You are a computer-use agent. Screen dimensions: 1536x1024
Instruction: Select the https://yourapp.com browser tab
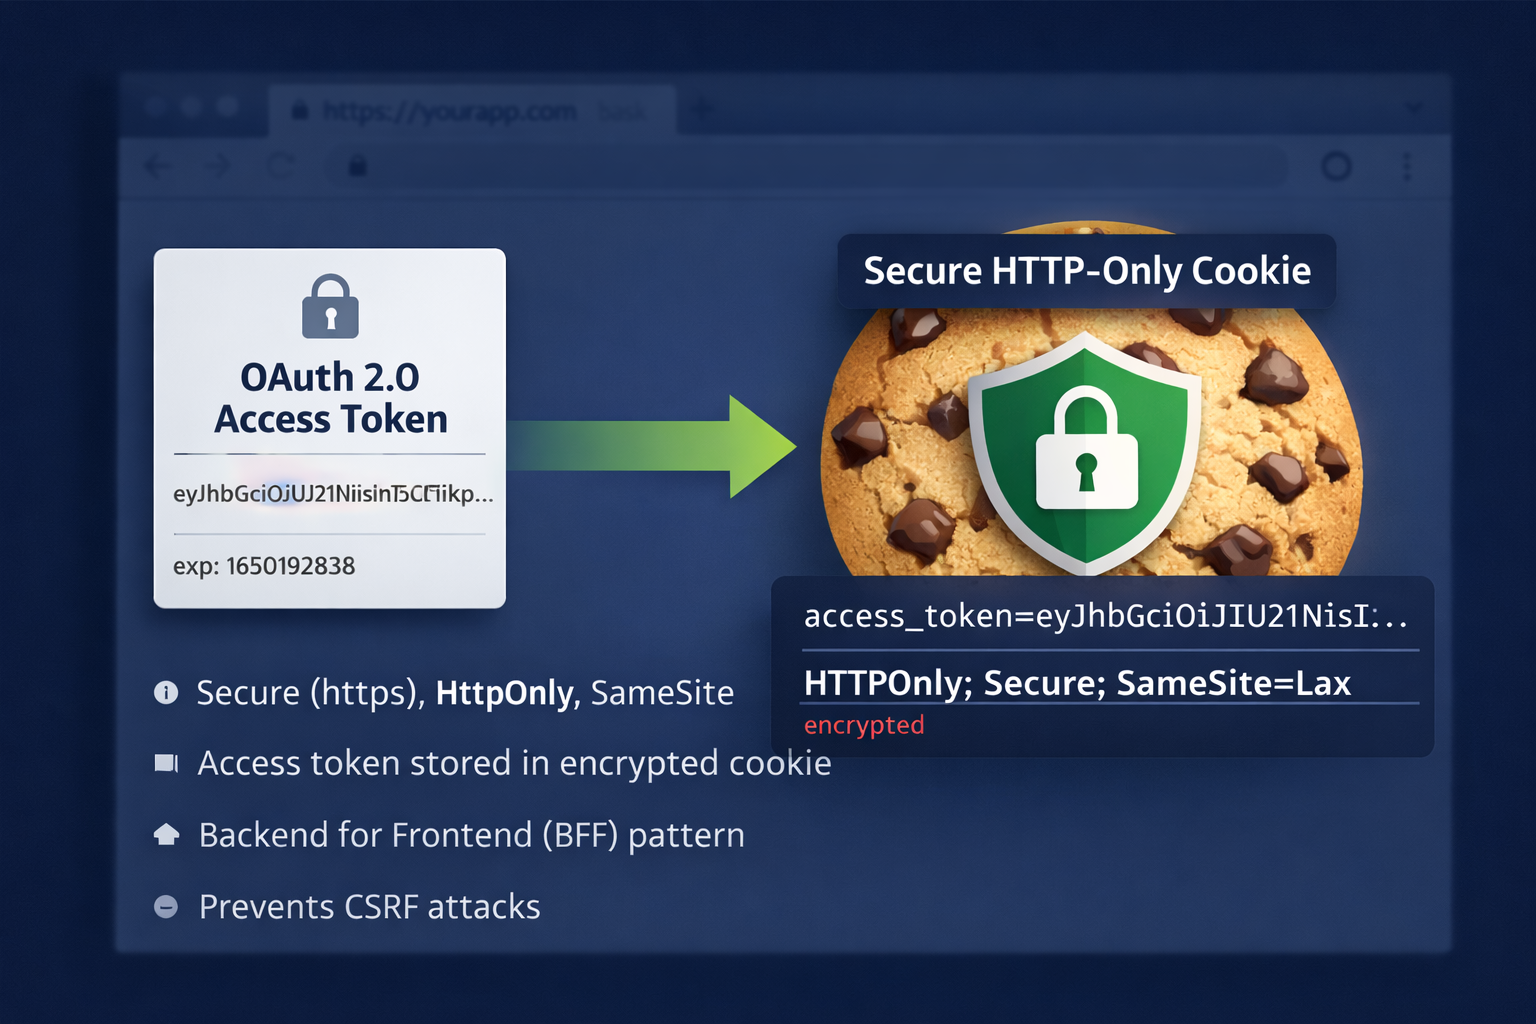448,110
